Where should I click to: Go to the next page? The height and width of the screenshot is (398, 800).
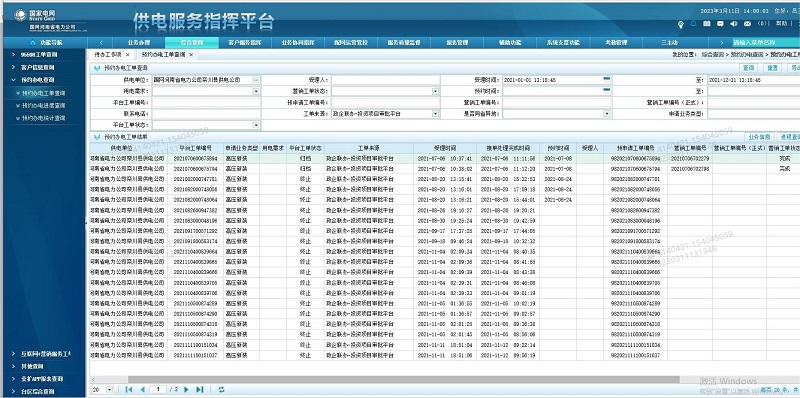[x=186, y=389]
